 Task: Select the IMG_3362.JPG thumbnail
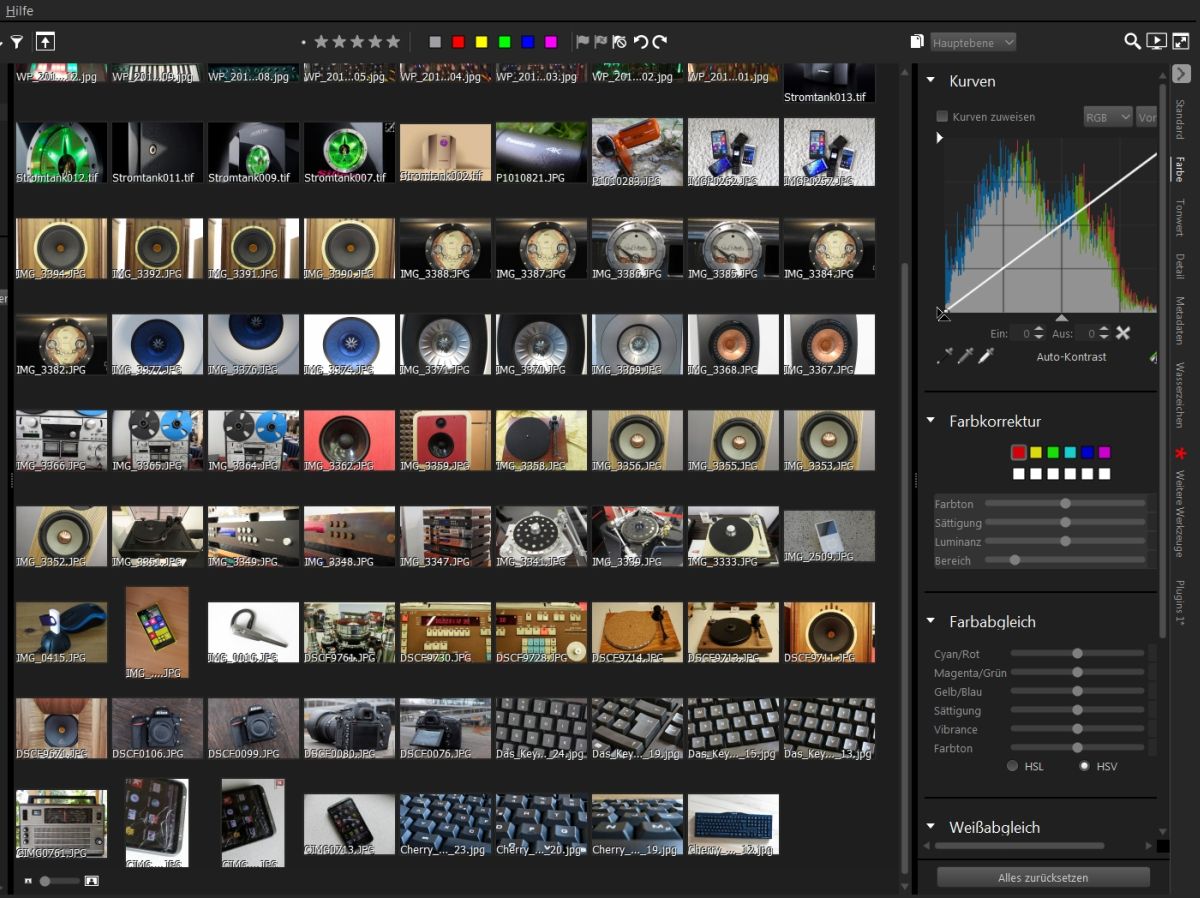349,440
